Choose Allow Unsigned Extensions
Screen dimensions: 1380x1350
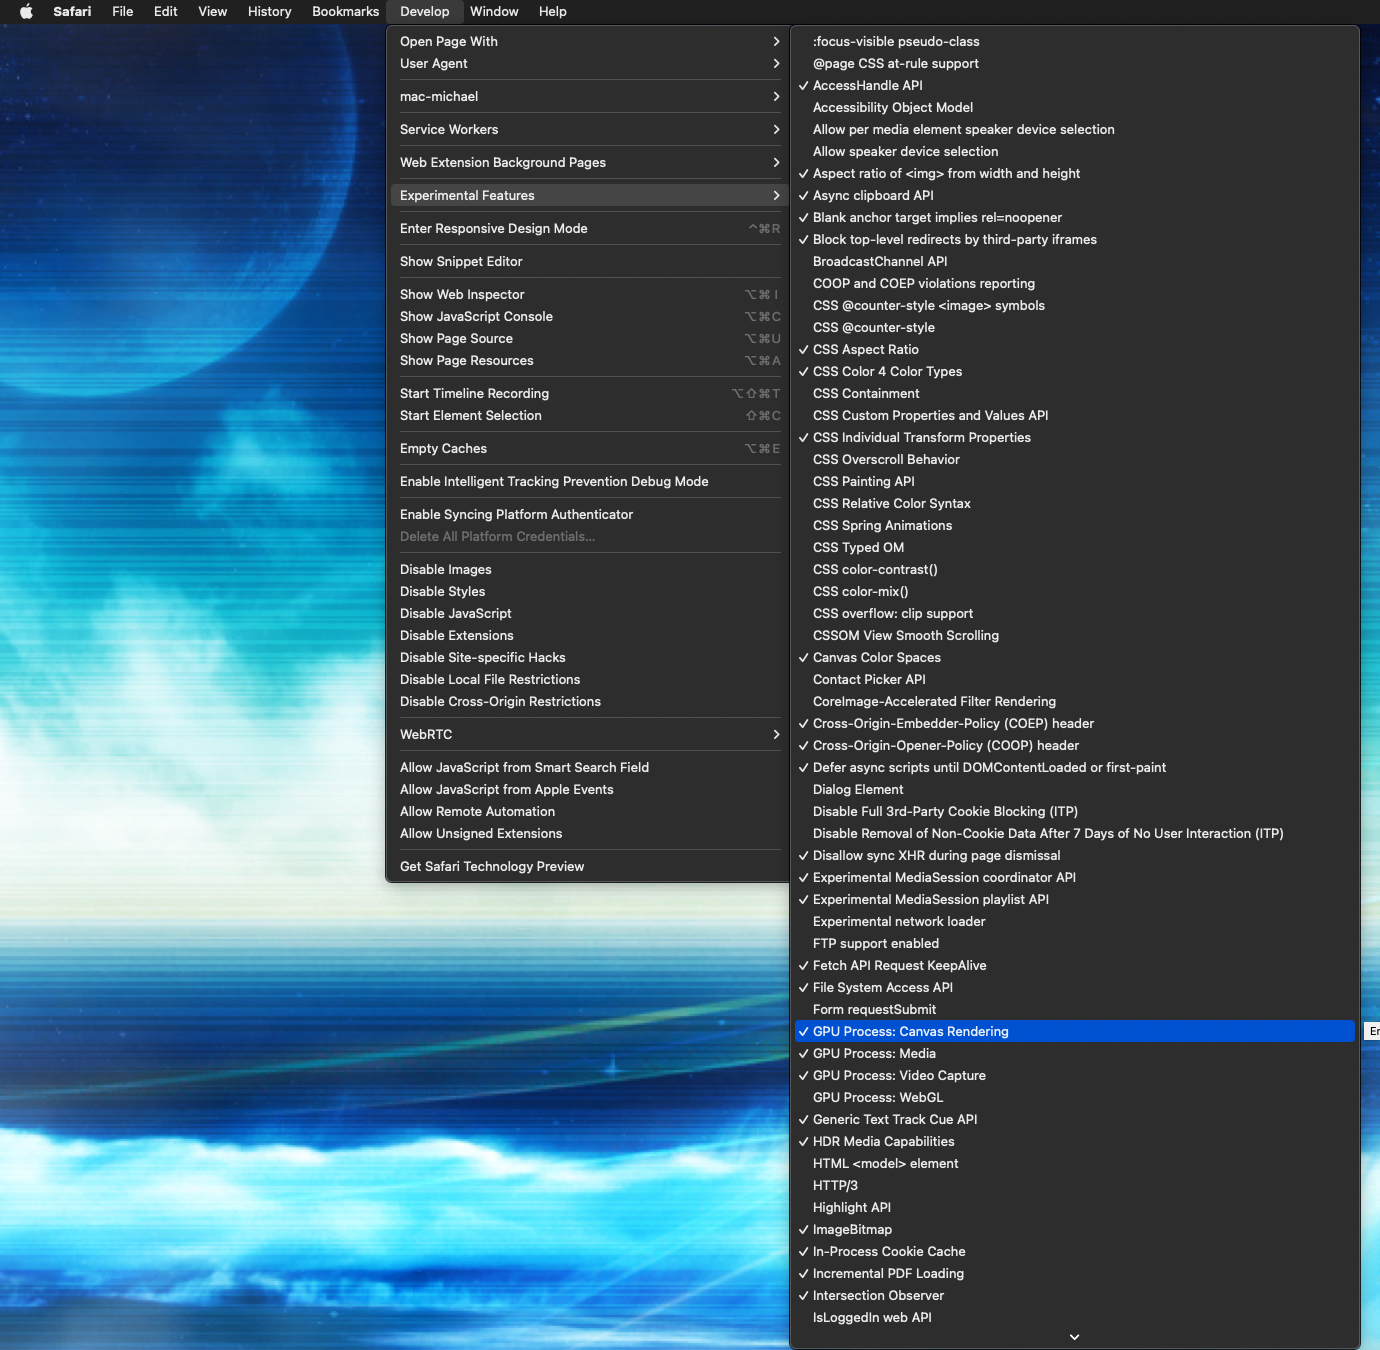point(588,833)
